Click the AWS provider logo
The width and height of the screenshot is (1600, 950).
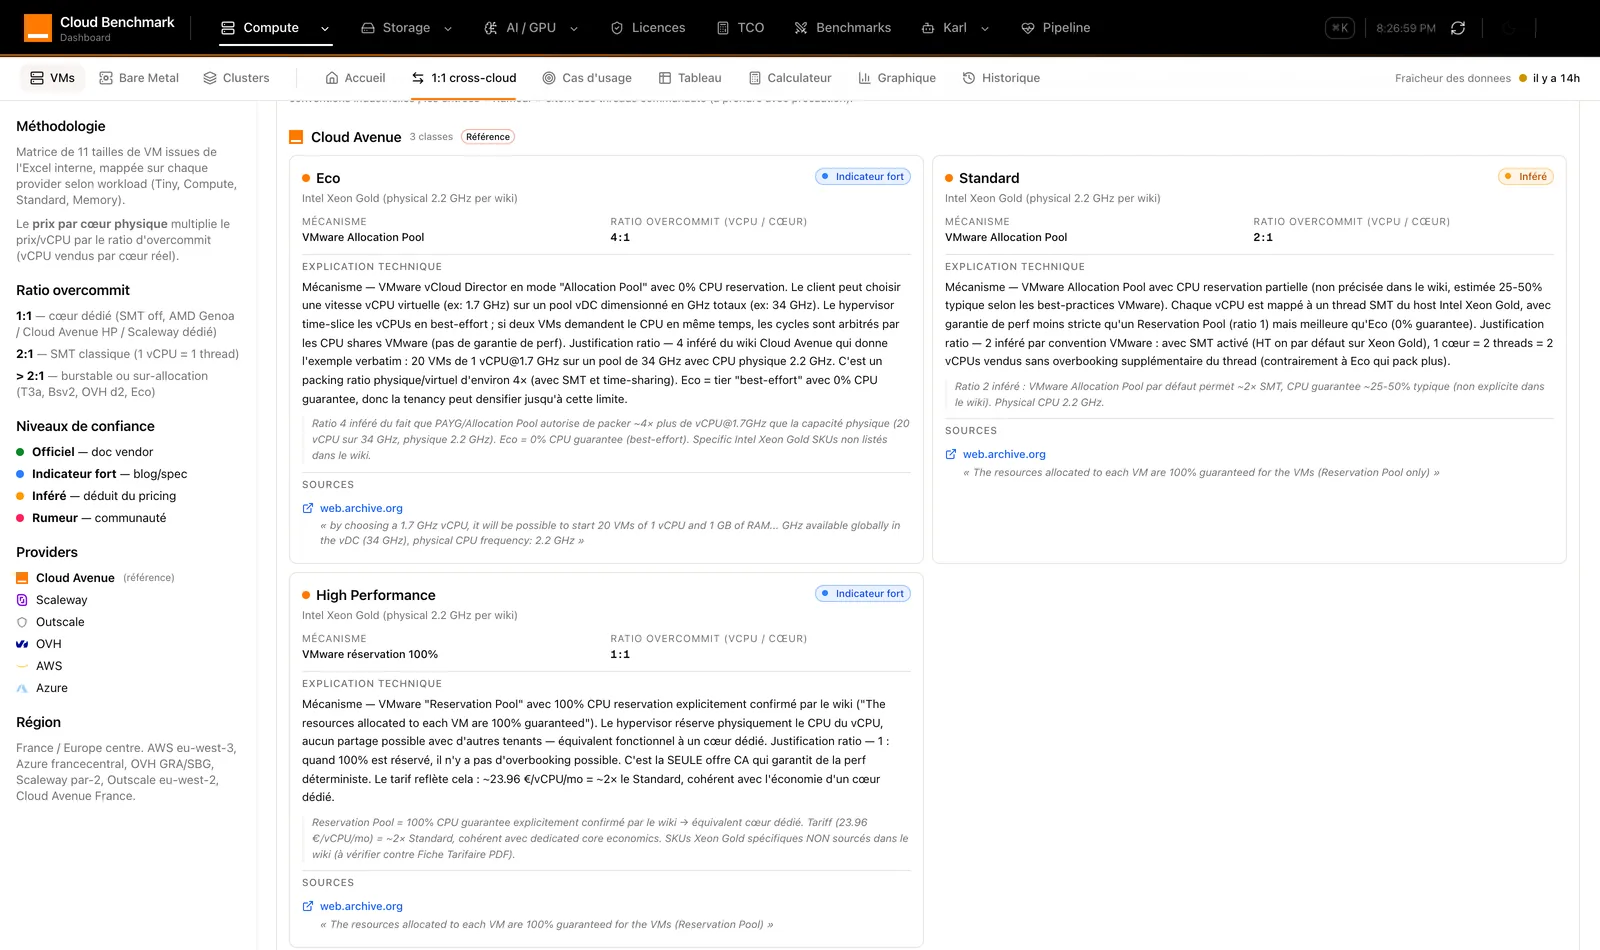(22, 666)
